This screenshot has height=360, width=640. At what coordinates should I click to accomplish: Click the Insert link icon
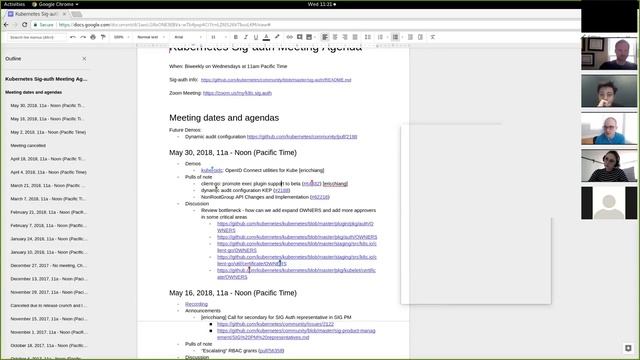pos(289,37)
